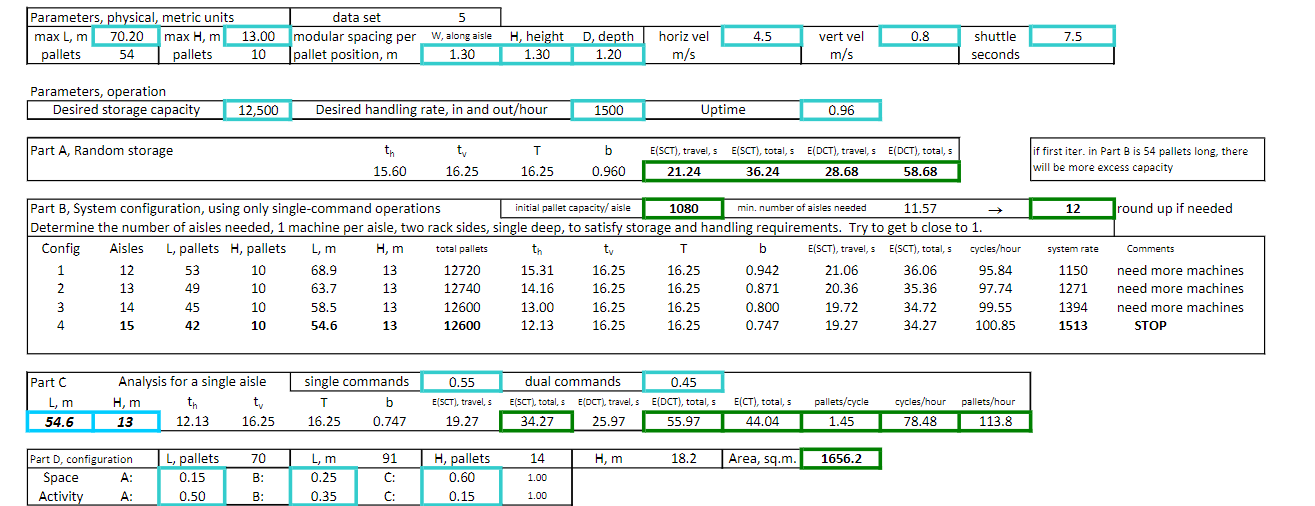Click the H height 1.30 input cell

[x=535, y=55]
